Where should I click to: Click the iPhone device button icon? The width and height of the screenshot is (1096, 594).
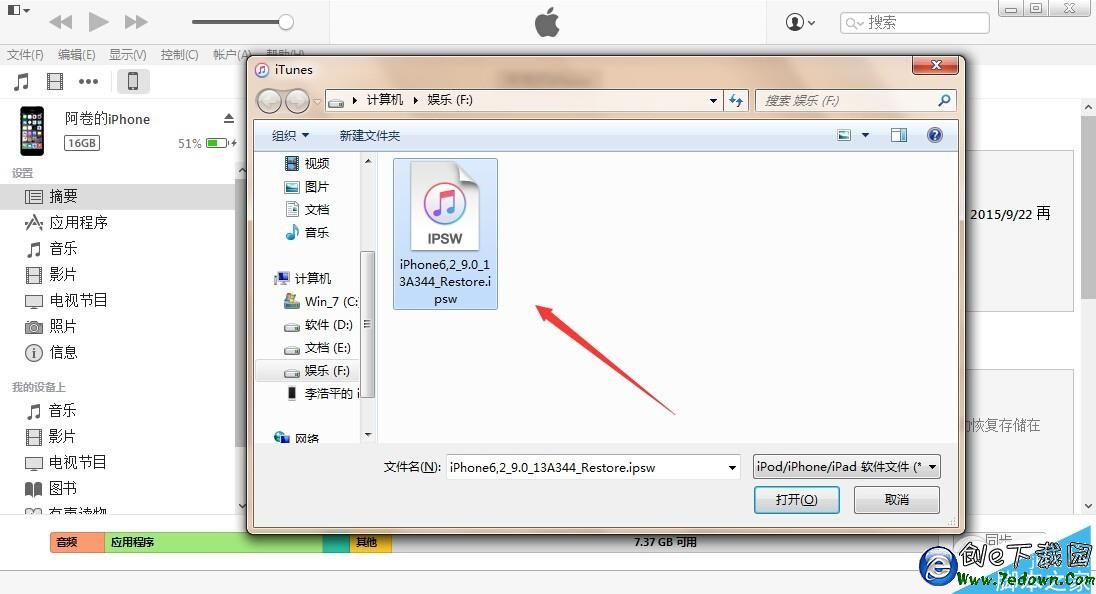[132, 82]
